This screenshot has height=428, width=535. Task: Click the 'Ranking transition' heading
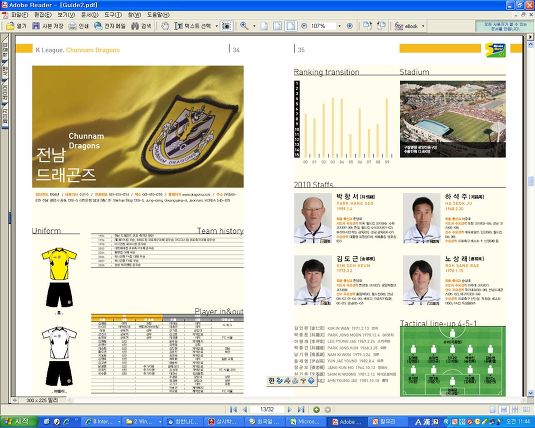tap(327, 72)
